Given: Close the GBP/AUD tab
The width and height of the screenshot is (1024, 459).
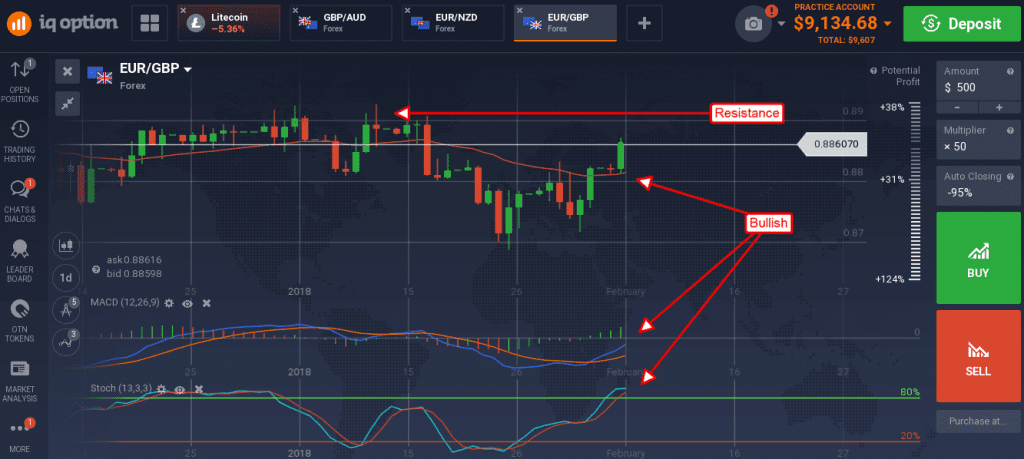Looking at the screenshot, I should tap(296, 10).
